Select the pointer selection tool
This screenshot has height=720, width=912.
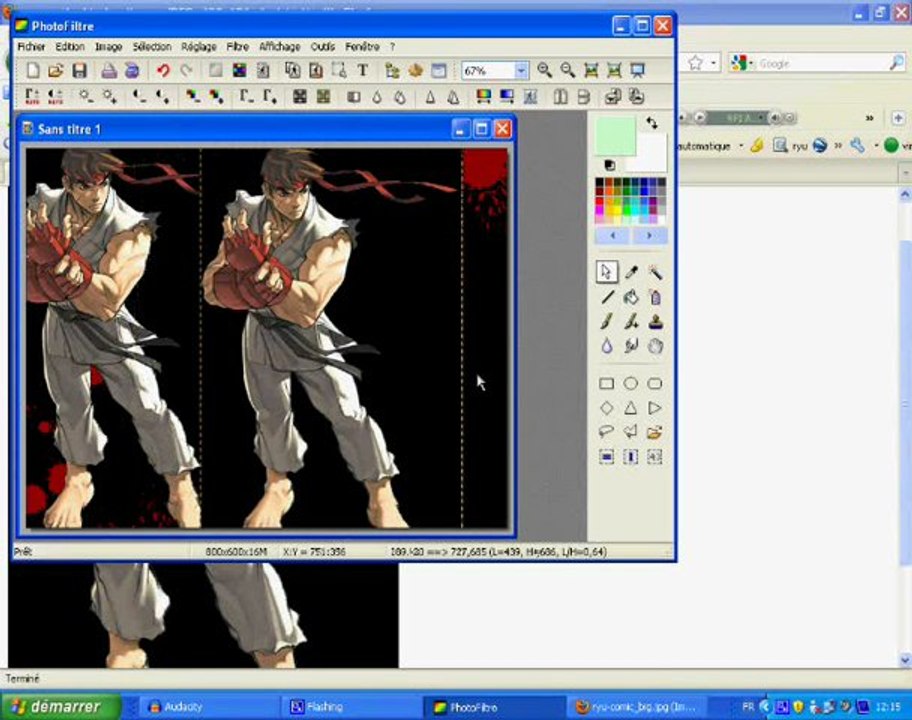[x=607, y=272]
